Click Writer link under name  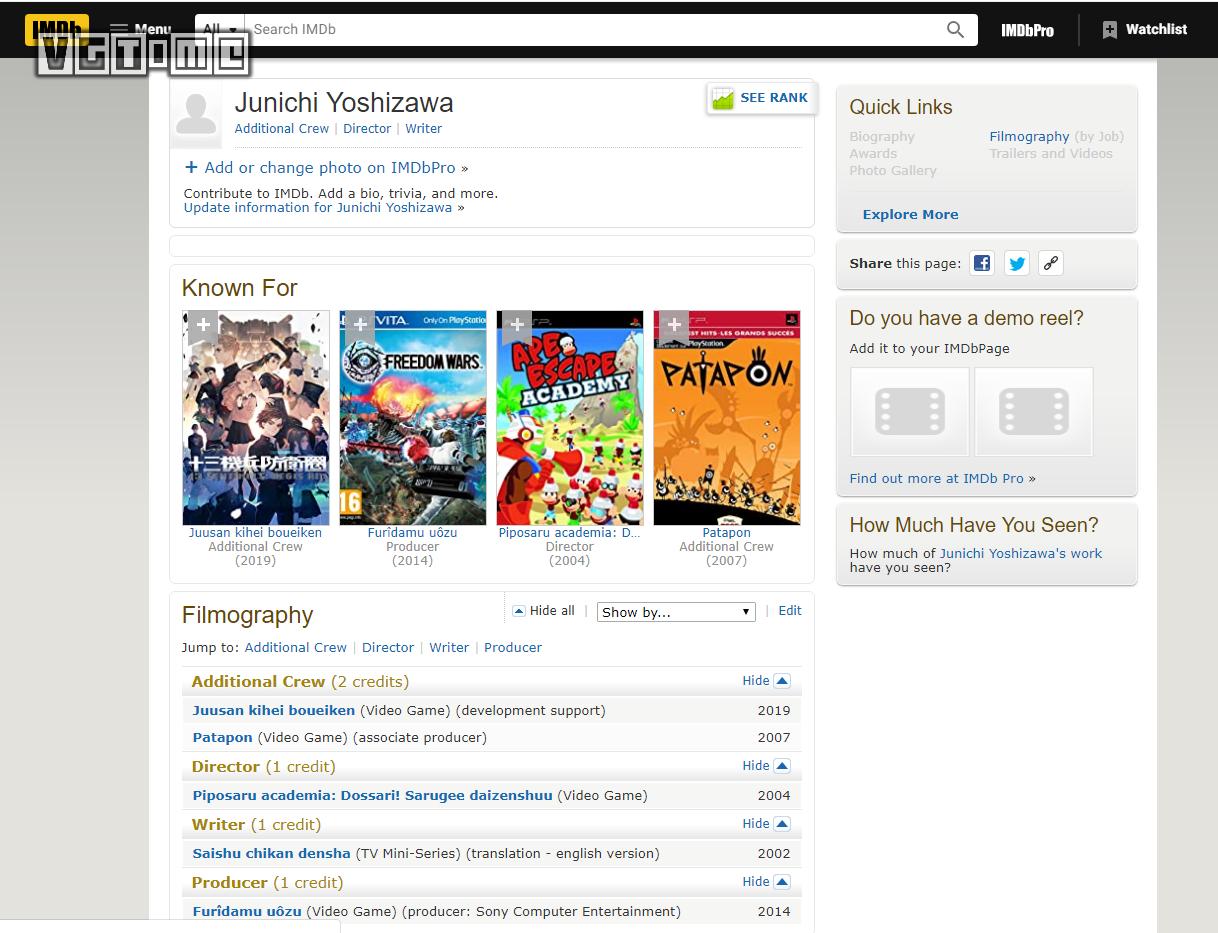click(423, 129)
